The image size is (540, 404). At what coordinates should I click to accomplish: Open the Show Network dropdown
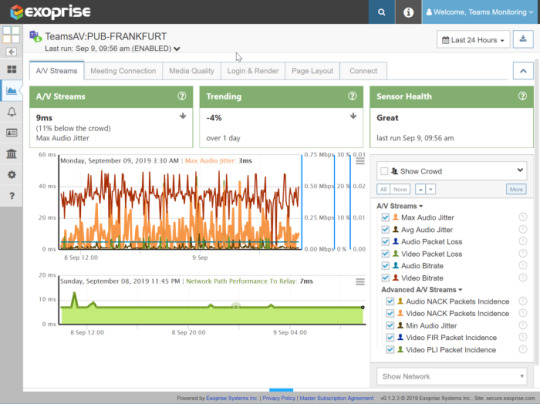[x=451, y=376]
